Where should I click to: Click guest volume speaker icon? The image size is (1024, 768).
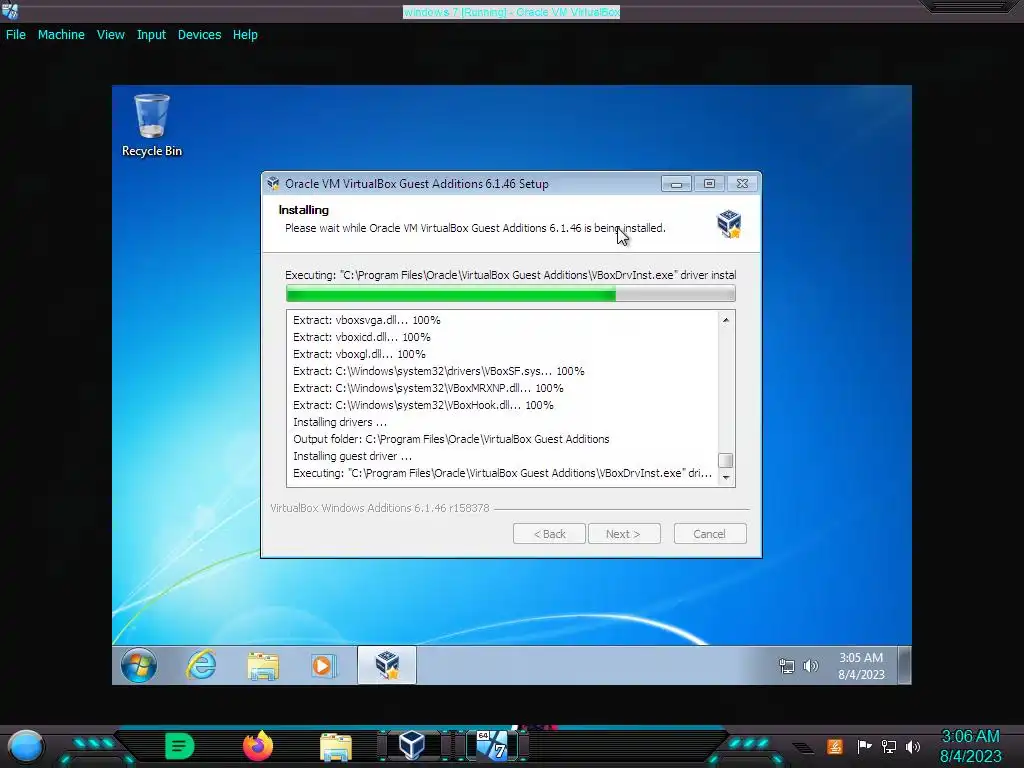810,666
